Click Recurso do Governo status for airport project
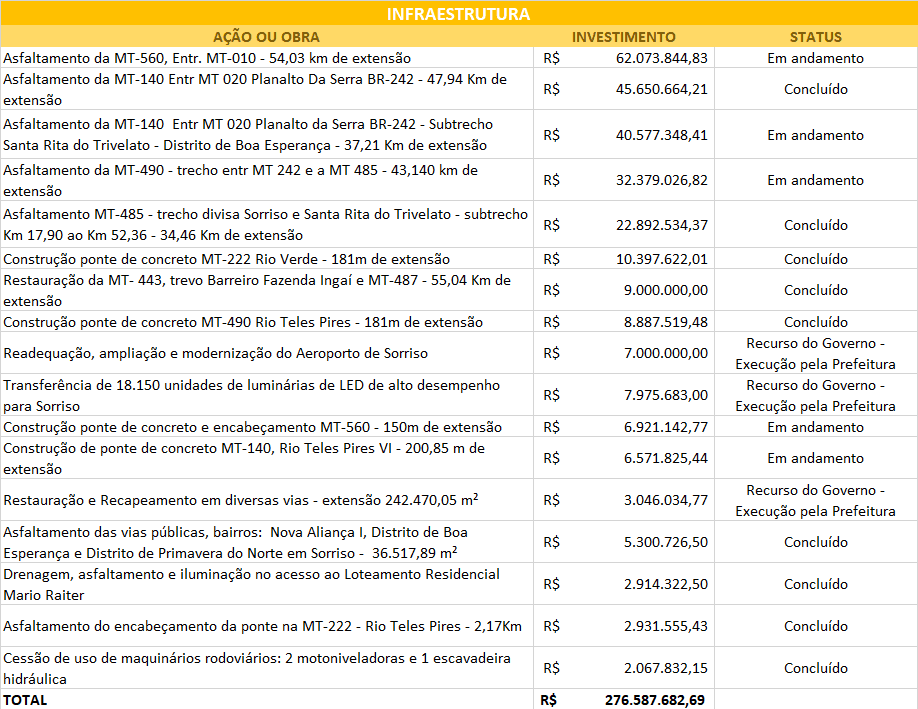This screenshot has height=709, width=918. [x=815, y=351]
